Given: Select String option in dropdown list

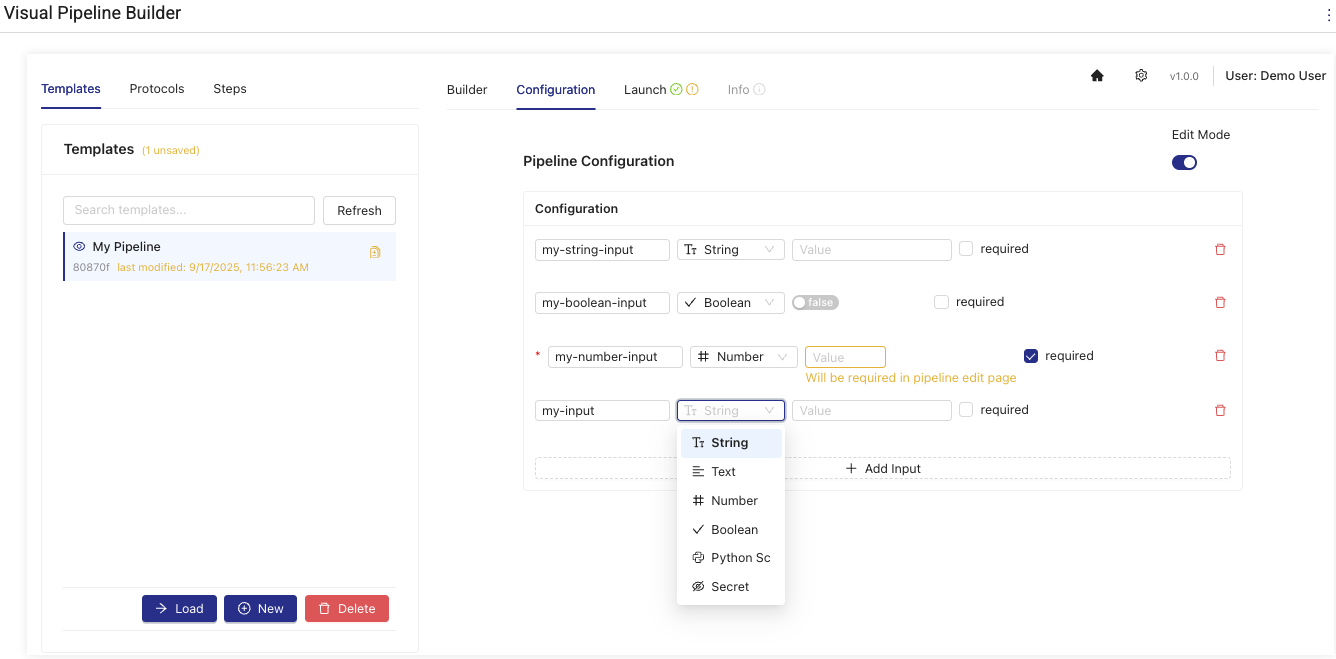Looking at the screenshot, I should point(731,443).
